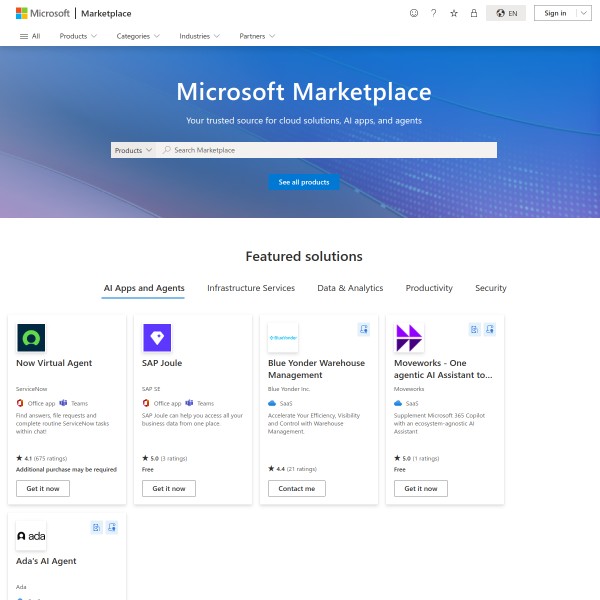Click the first badge icon on Moveworks card

(x=474, y=329)
